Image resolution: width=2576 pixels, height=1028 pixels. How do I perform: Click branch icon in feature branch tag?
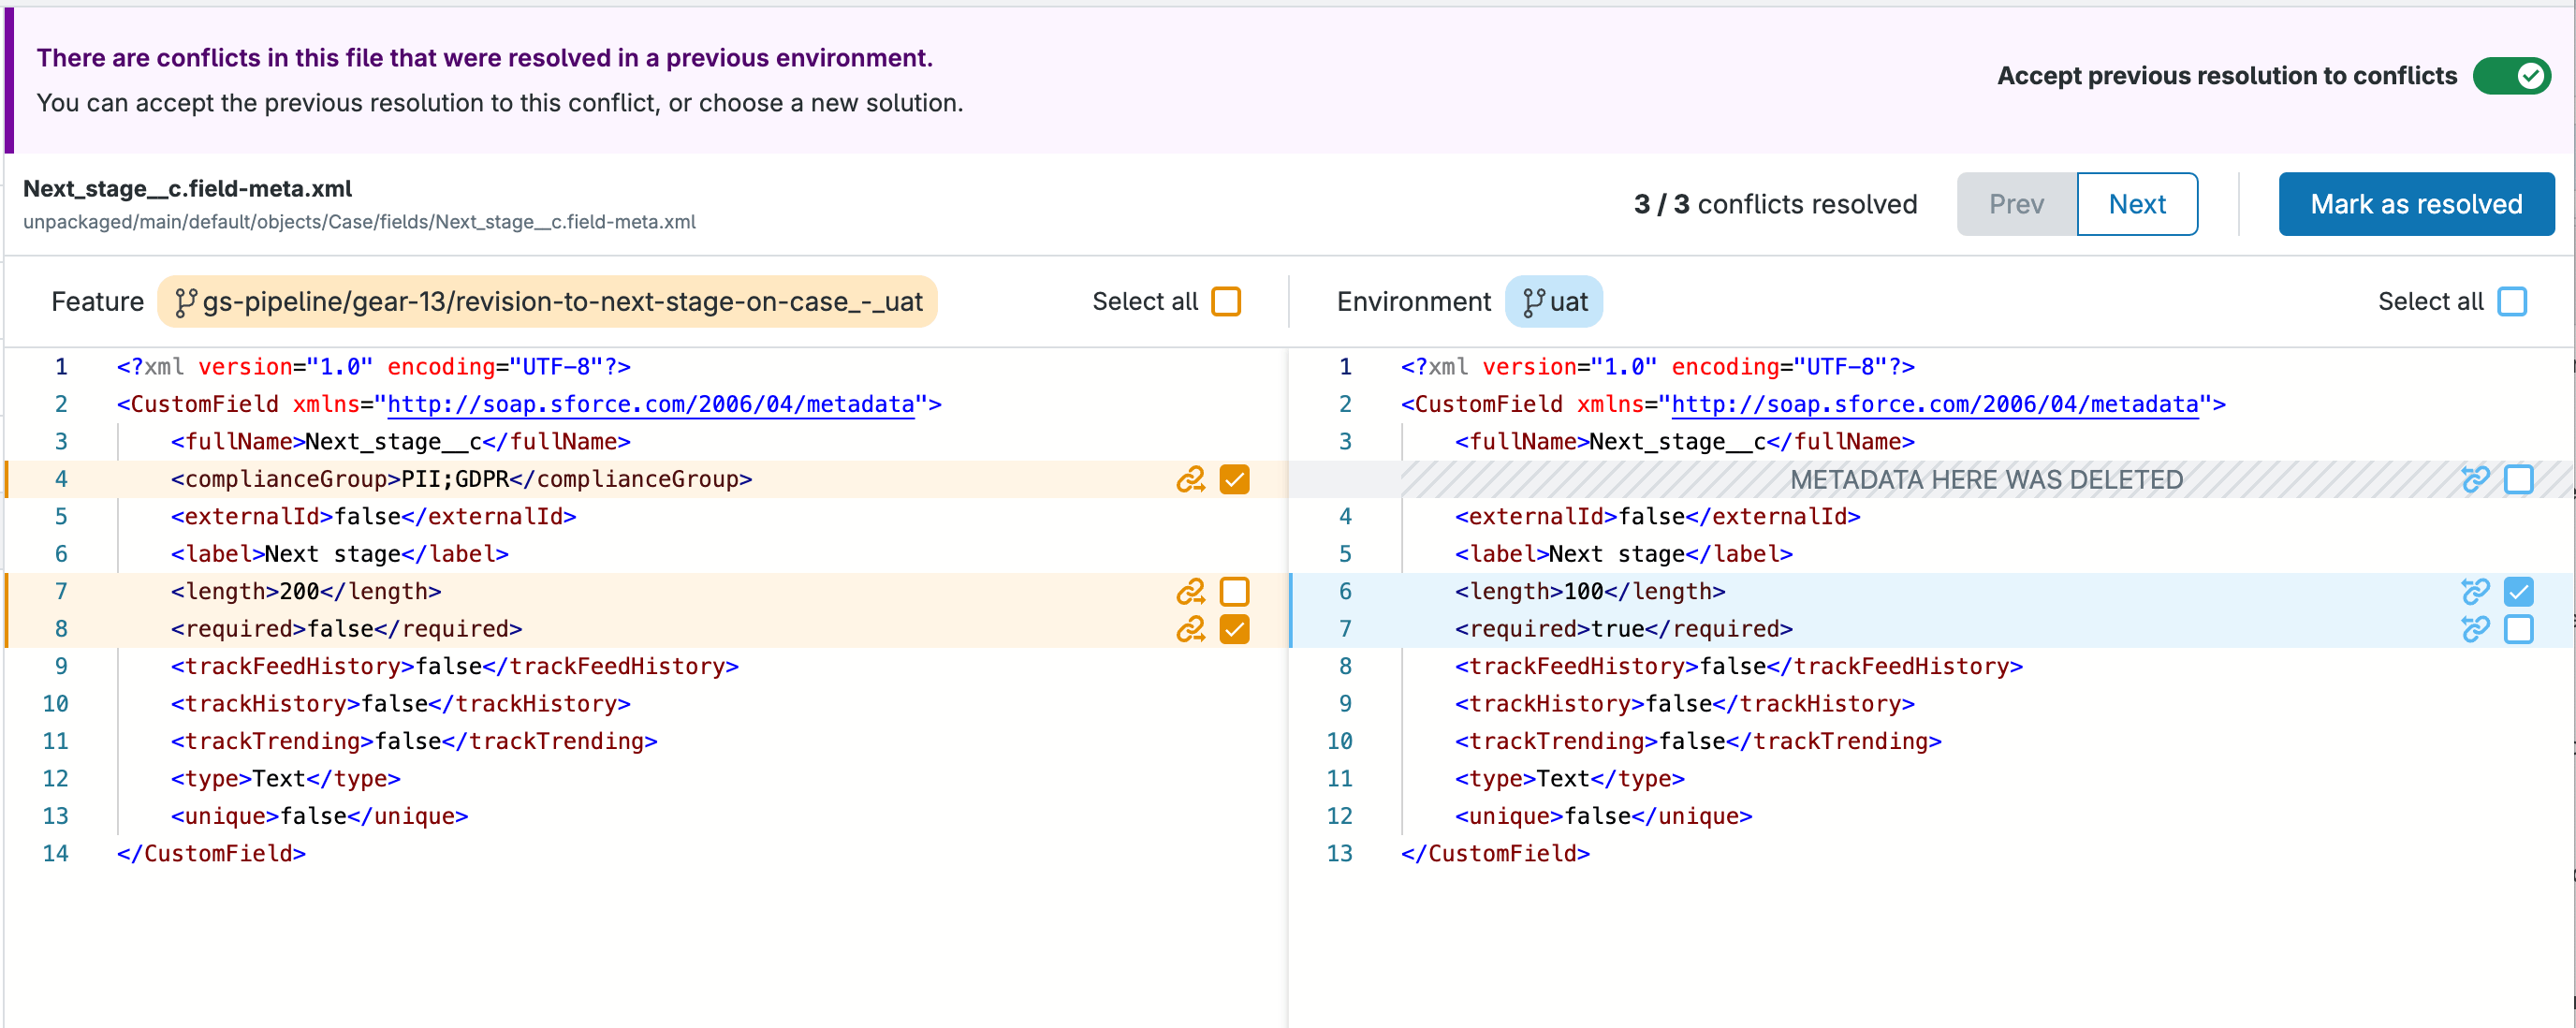[x=185, y=302]
